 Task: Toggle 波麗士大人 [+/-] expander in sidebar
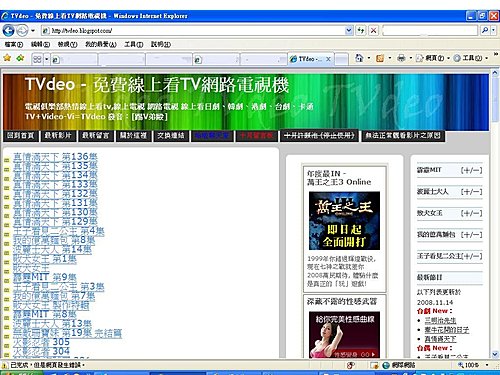[471, 192]
